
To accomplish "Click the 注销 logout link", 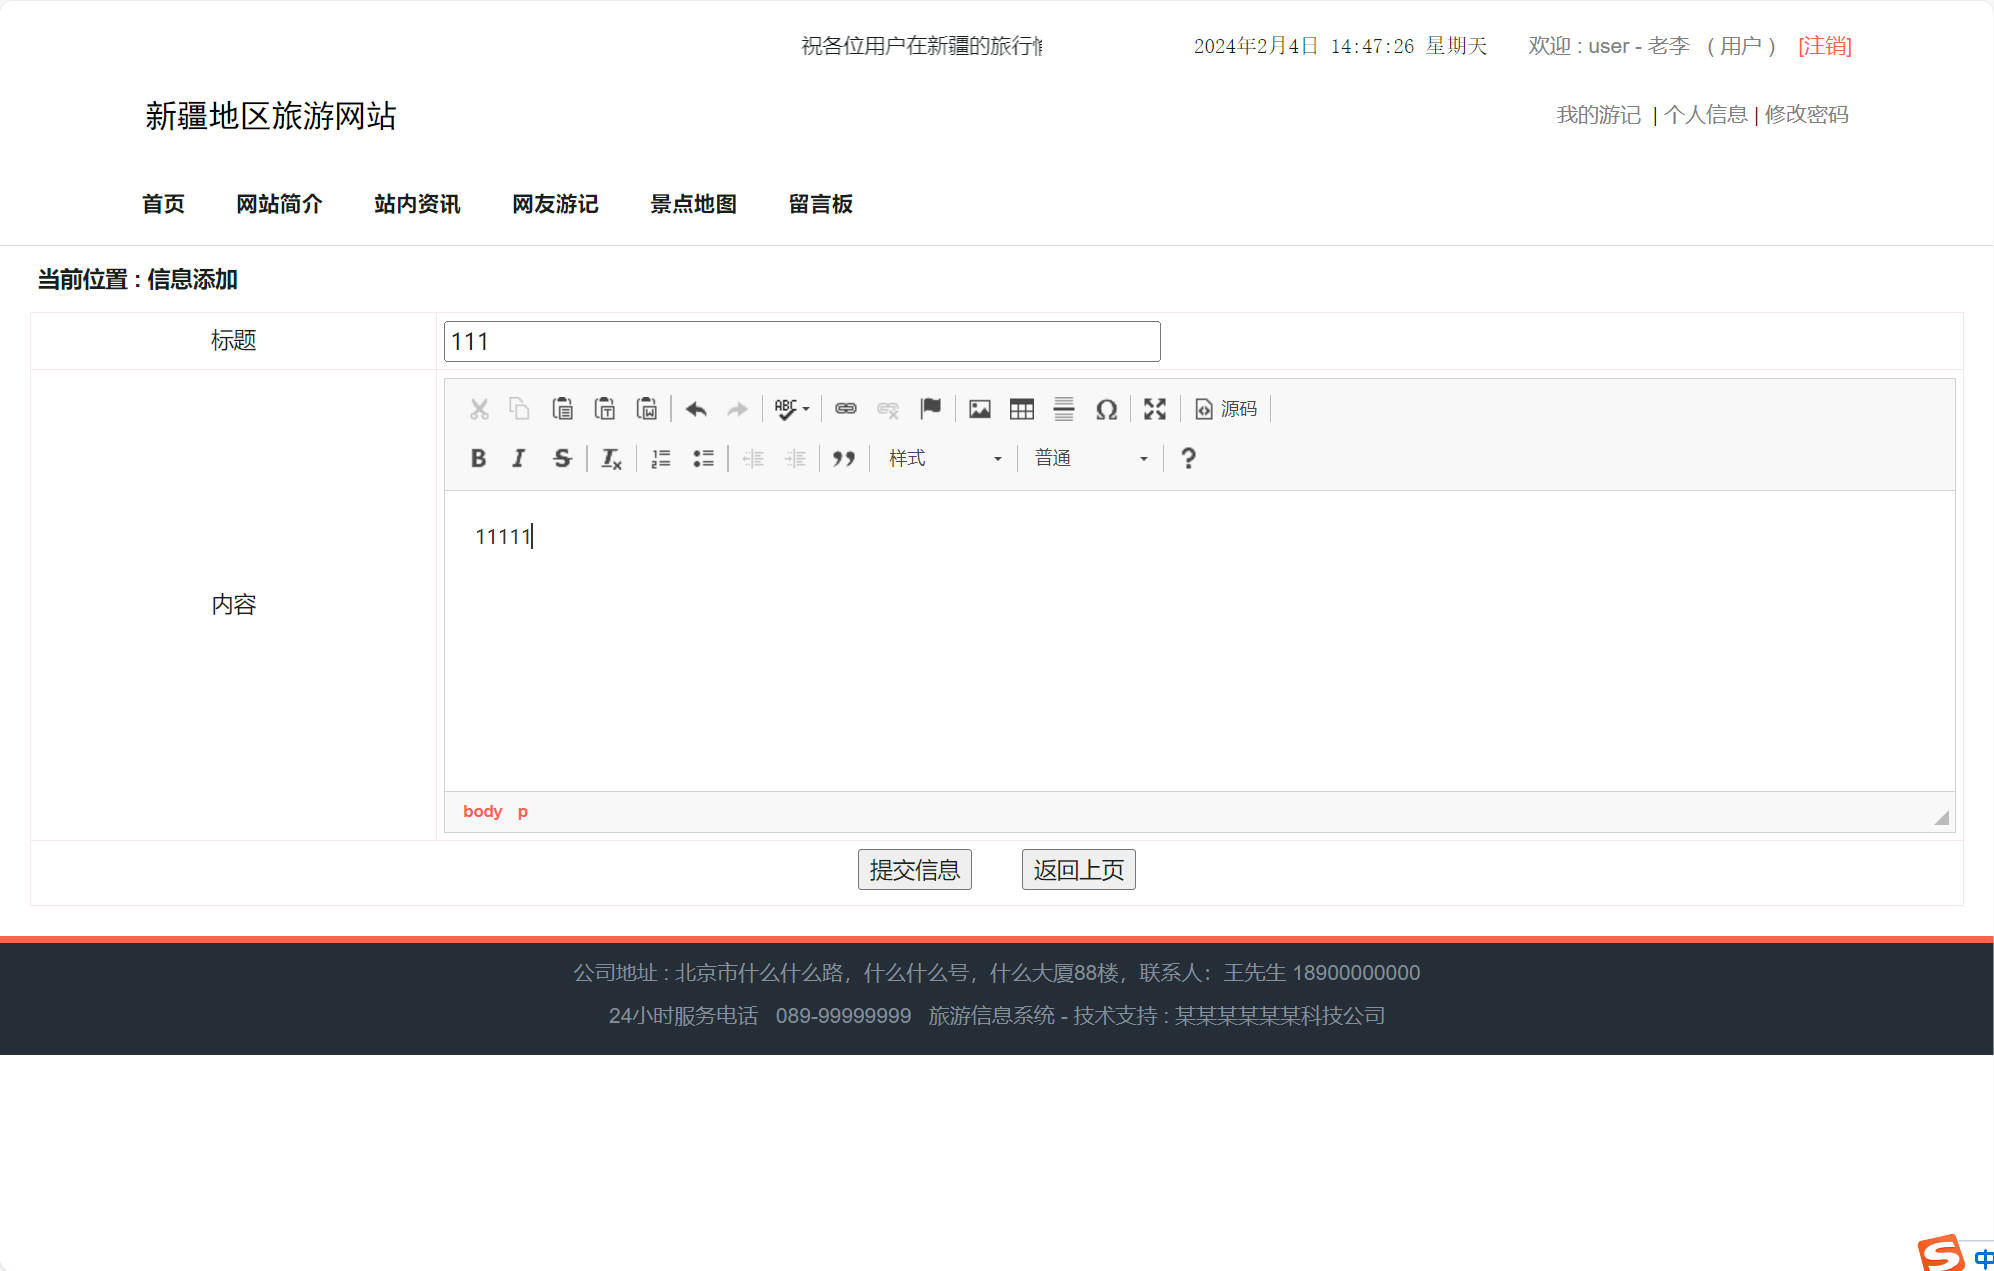I will [1823, 46].
